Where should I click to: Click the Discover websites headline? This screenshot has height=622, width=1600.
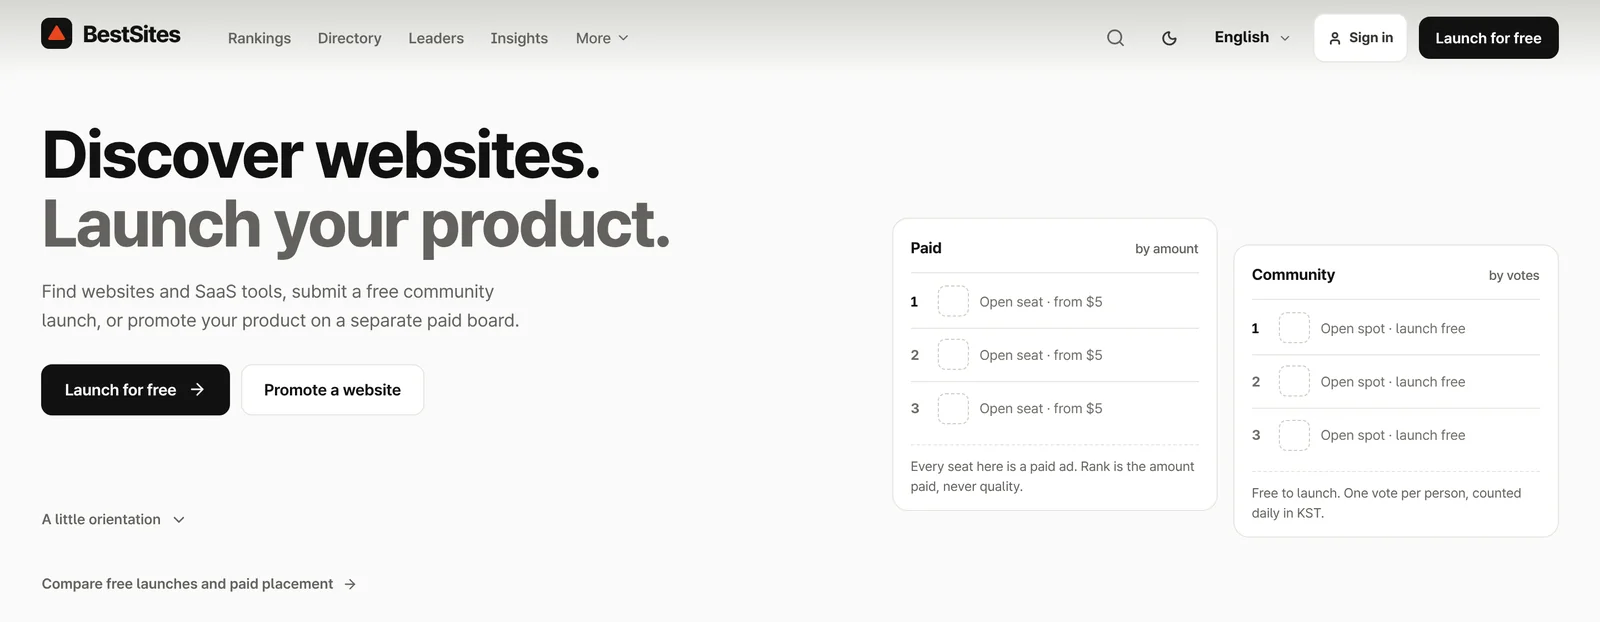tap(321, 155)
